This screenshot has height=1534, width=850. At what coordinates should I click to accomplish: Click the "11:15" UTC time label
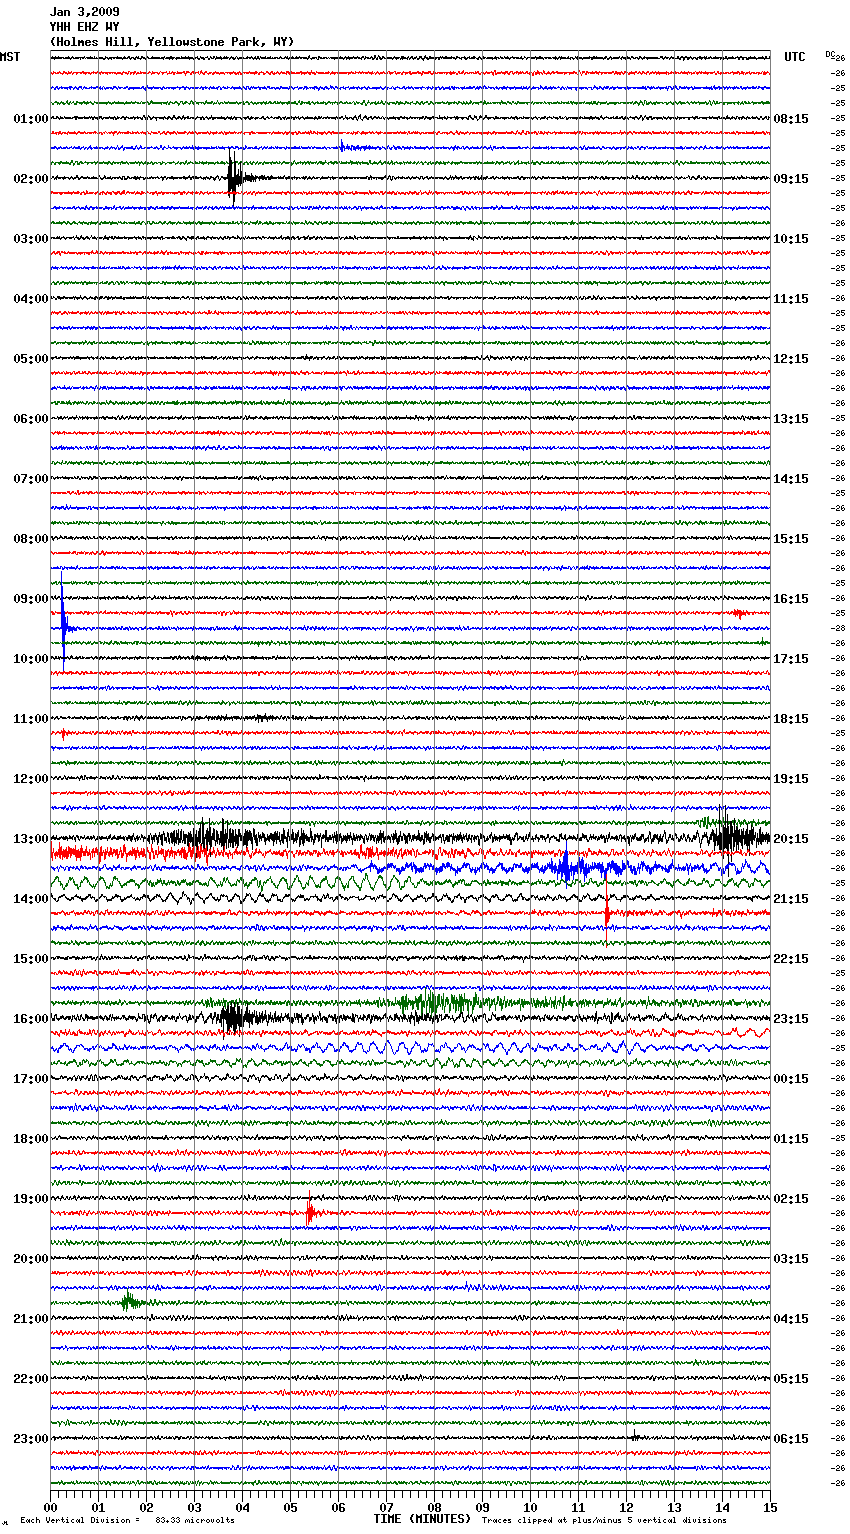[x=791, y=299]
